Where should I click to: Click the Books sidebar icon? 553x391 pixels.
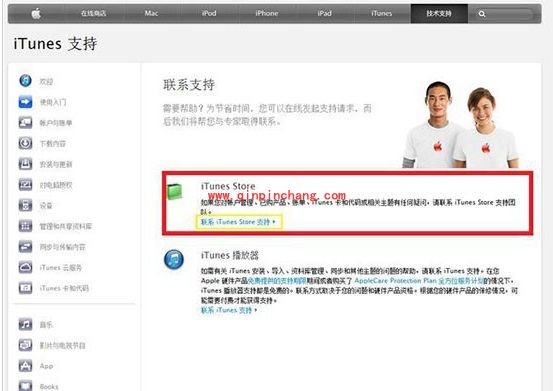pos(25,386)
